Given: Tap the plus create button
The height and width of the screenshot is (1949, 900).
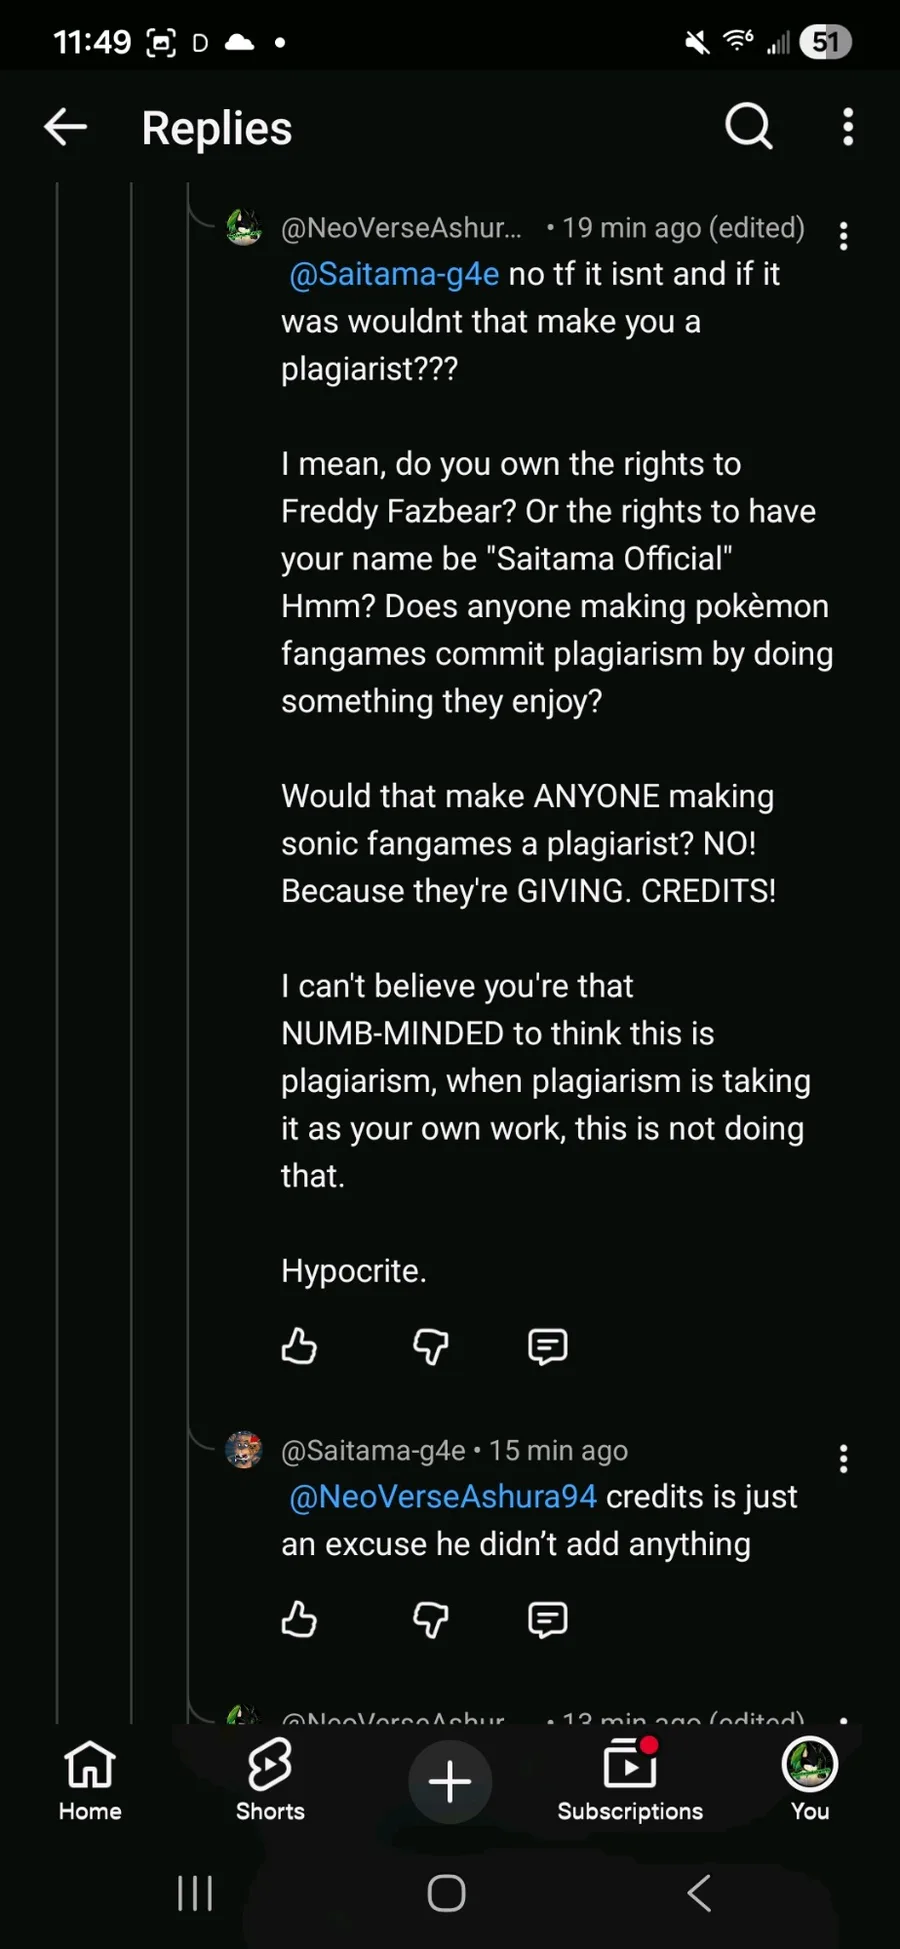Looking at the screenshot, I should pos(450,1781).
